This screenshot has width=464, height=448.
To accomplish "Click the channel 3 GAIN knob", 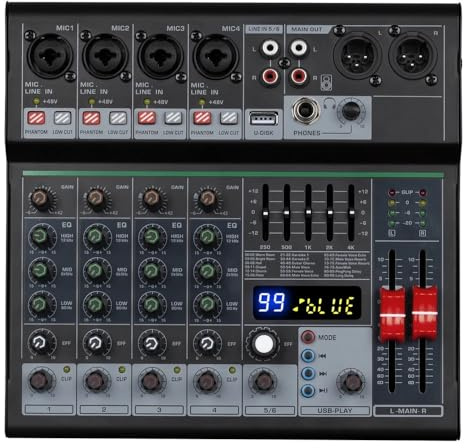I will pyautogui.click(x=152, y=199).
